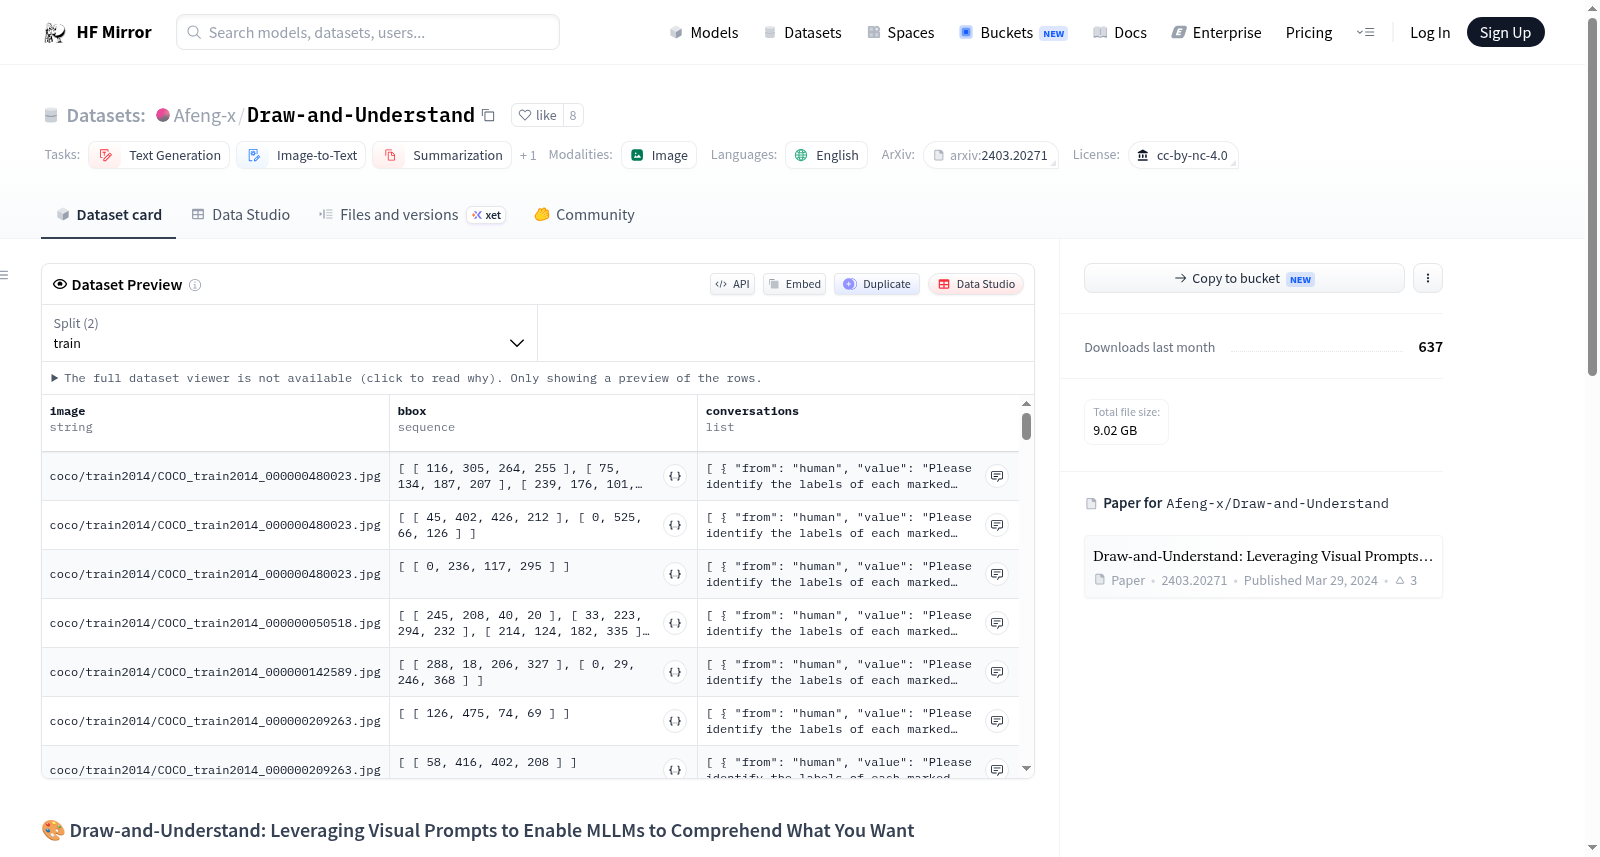This screenshot has width=1600, height=857.
Task: Go to Models in top navigation
Action: (704, 32)
